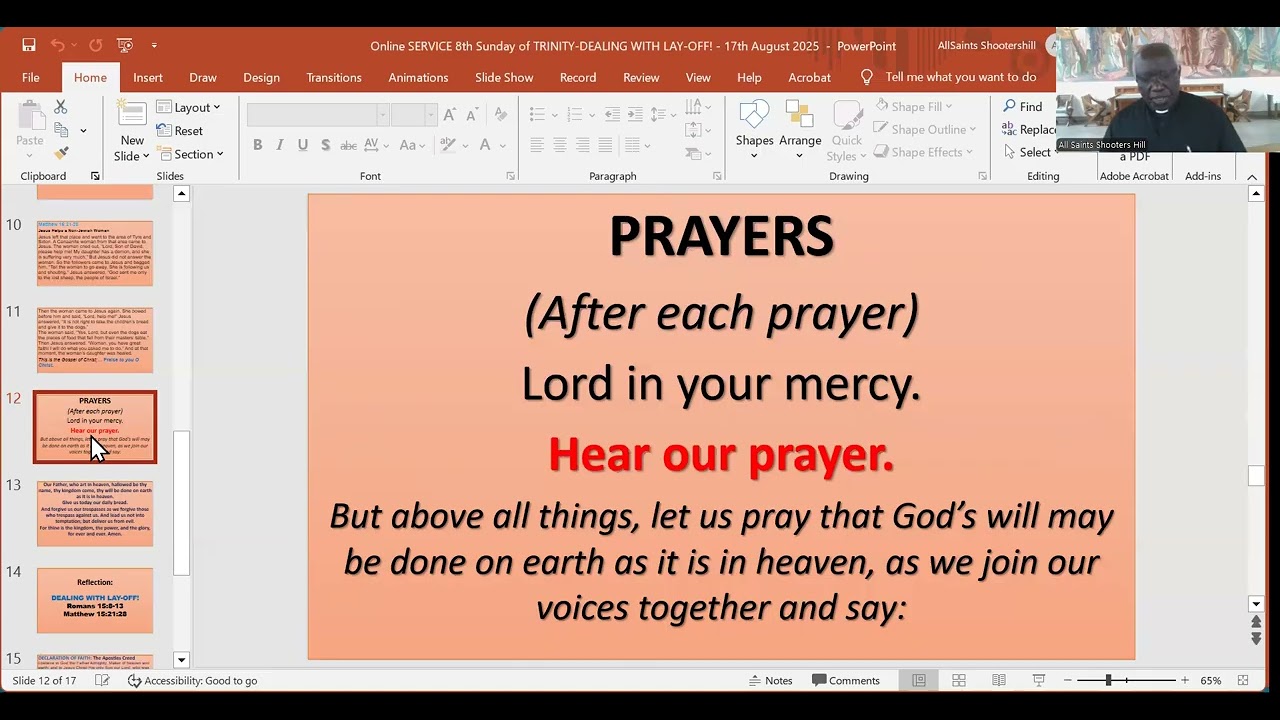
Task: Expand the Section dropdown
Action: [x=190, y=154]
